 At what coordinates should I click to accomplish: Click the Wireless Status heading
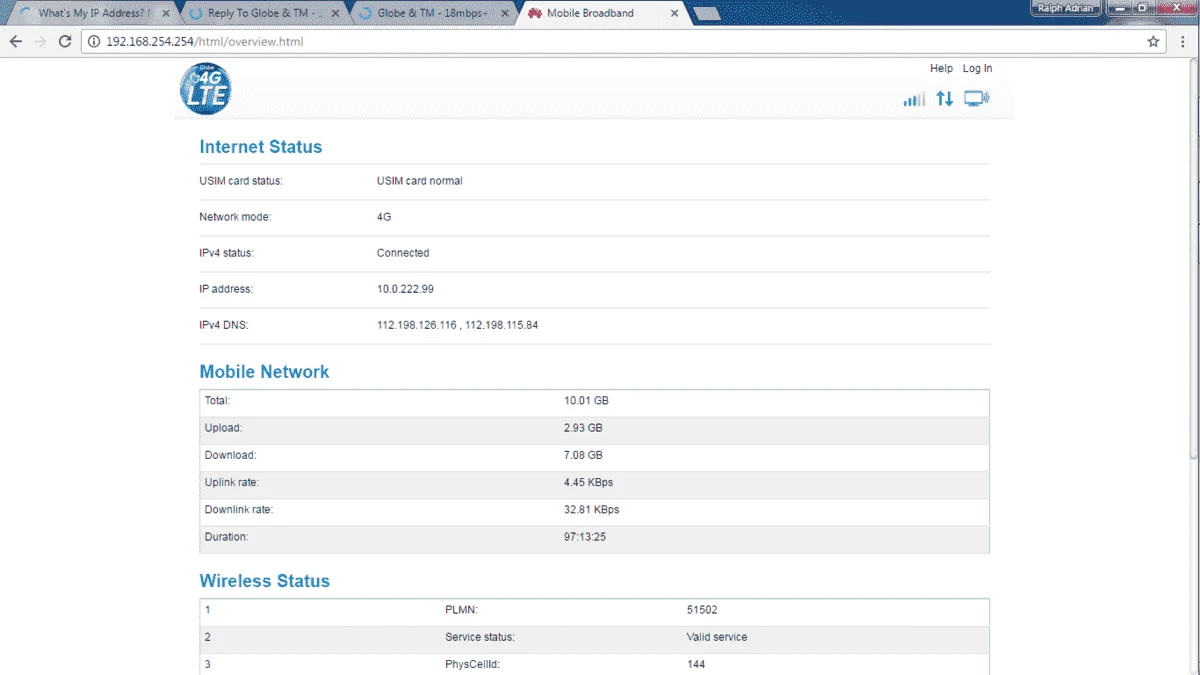pos(264,581)
